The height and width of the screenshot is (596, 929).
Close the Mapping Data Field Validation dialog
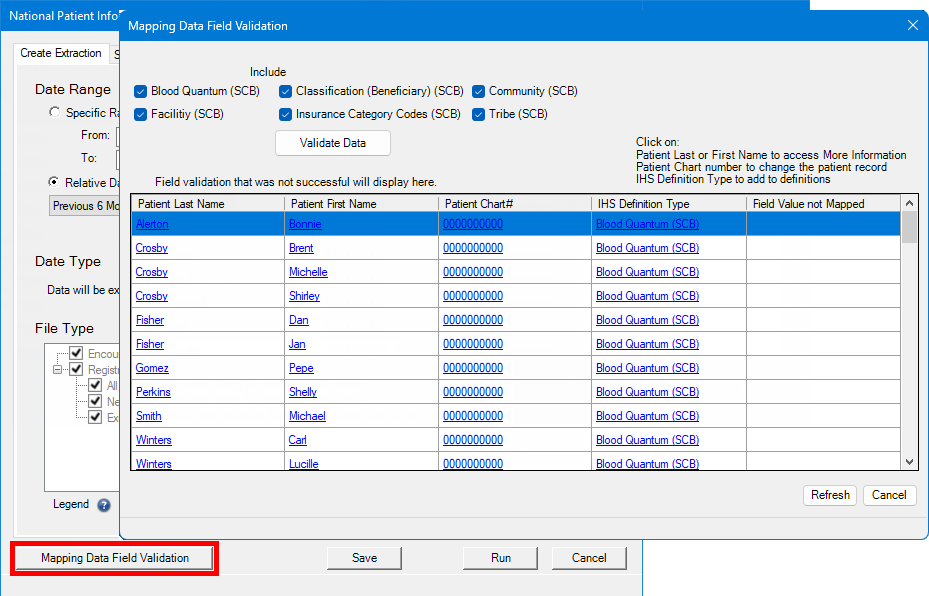pyautogui.click(x=912, y=25)
